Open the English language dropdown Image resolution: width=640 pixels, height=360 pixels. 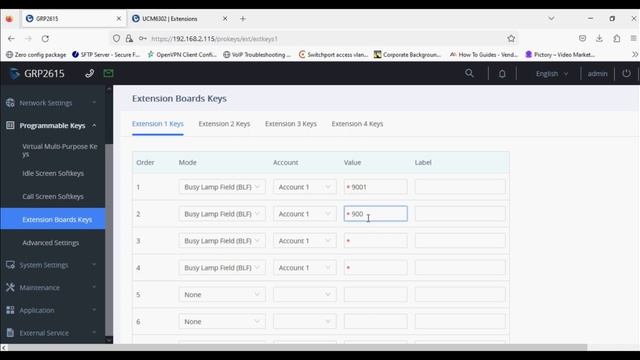(x=552, y=74)
